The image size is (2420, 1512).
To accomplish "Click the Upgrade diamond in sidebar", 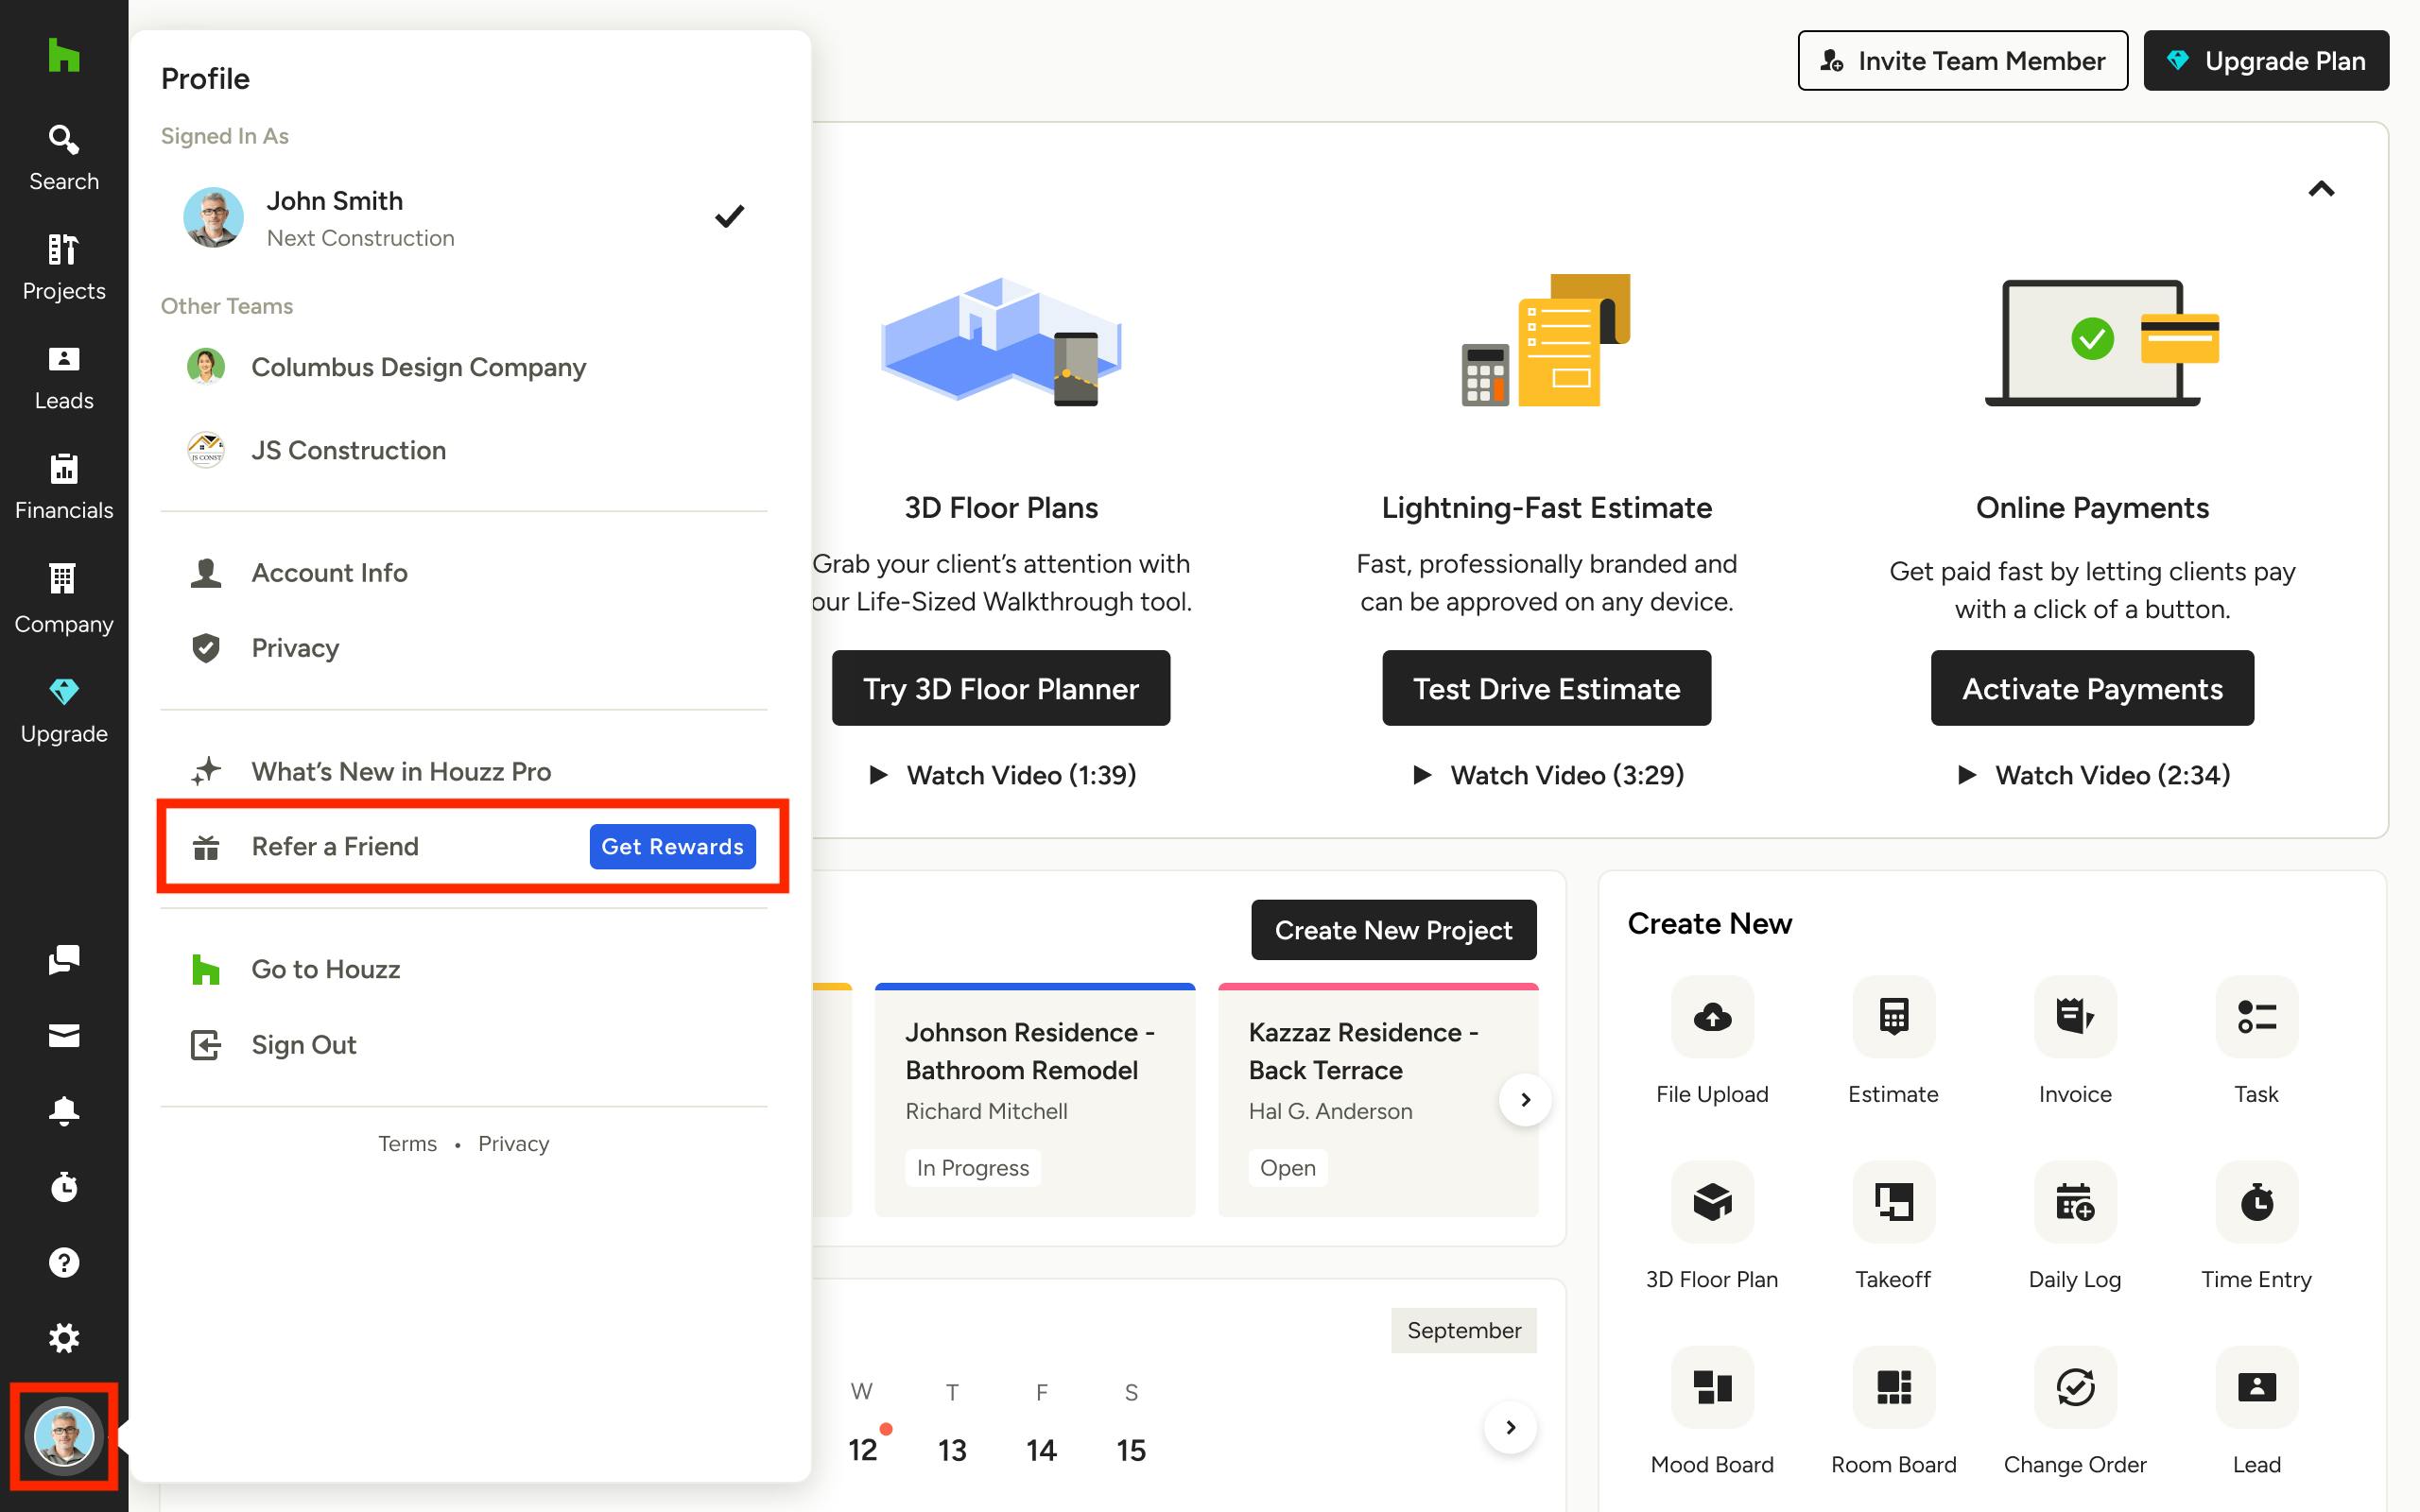I will click(64, 710).
